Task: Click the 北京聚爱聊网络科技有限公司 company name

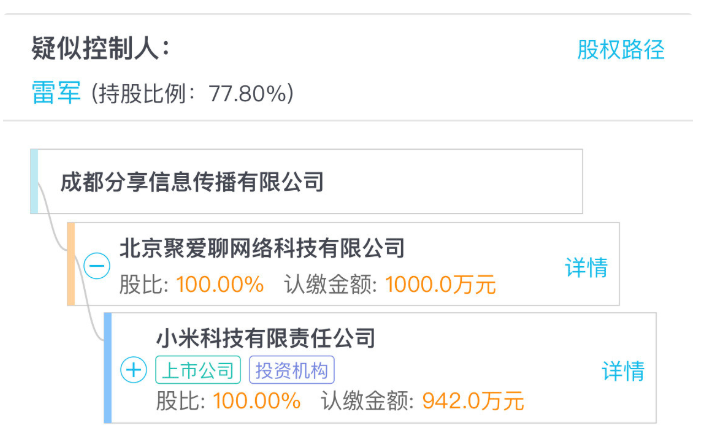Action: pos(262,247)
